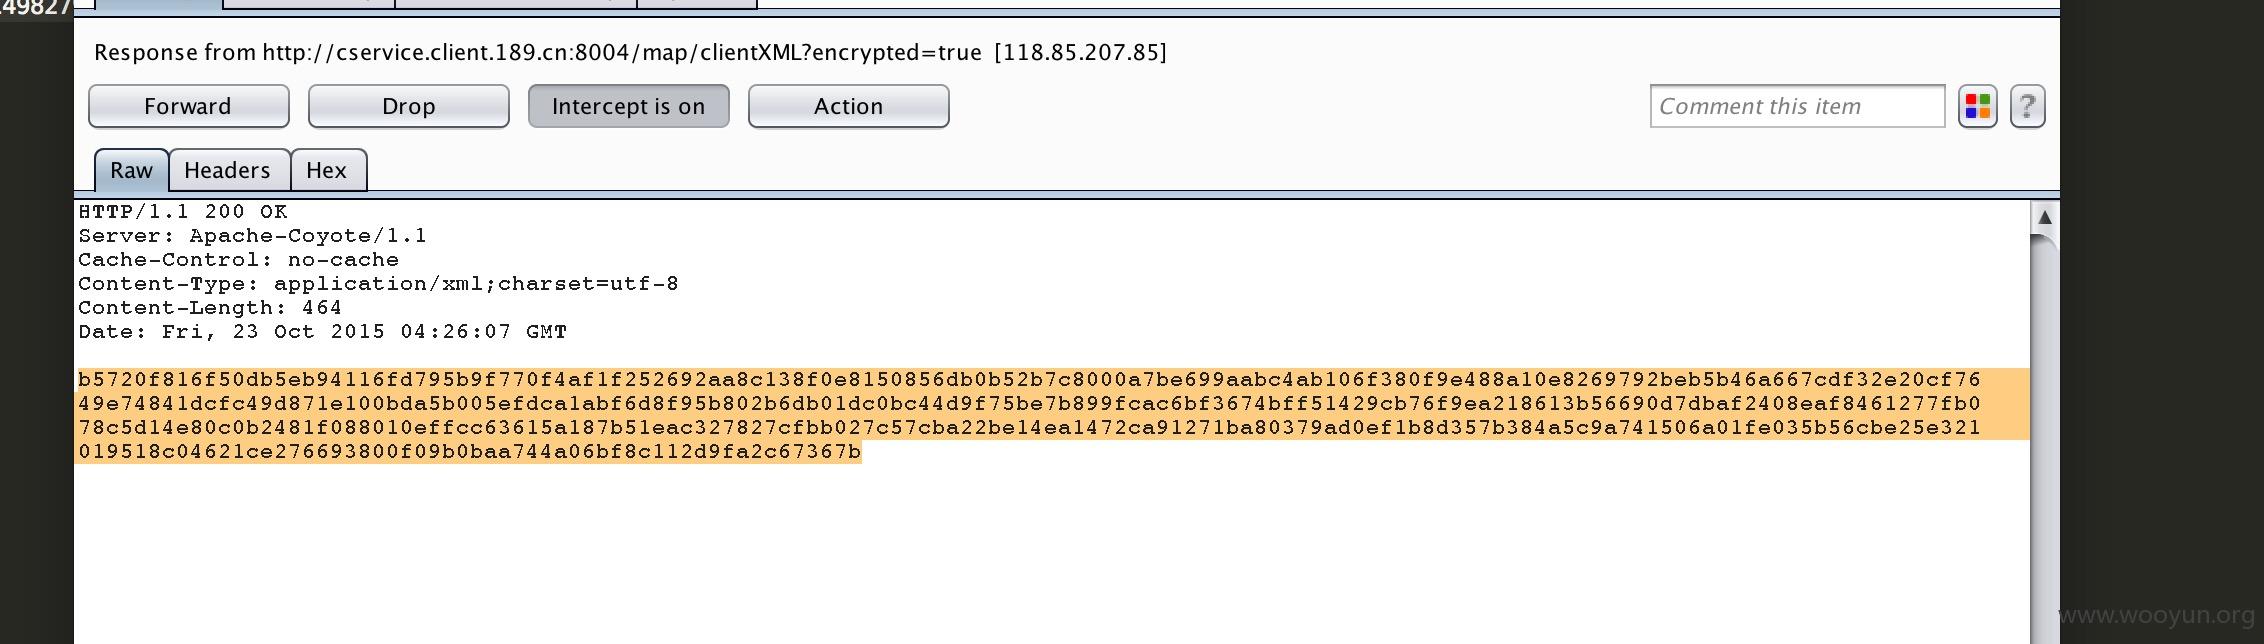Click the vertical scrollbar thumb
The image size is (2264, 644).
point(2044,440)
